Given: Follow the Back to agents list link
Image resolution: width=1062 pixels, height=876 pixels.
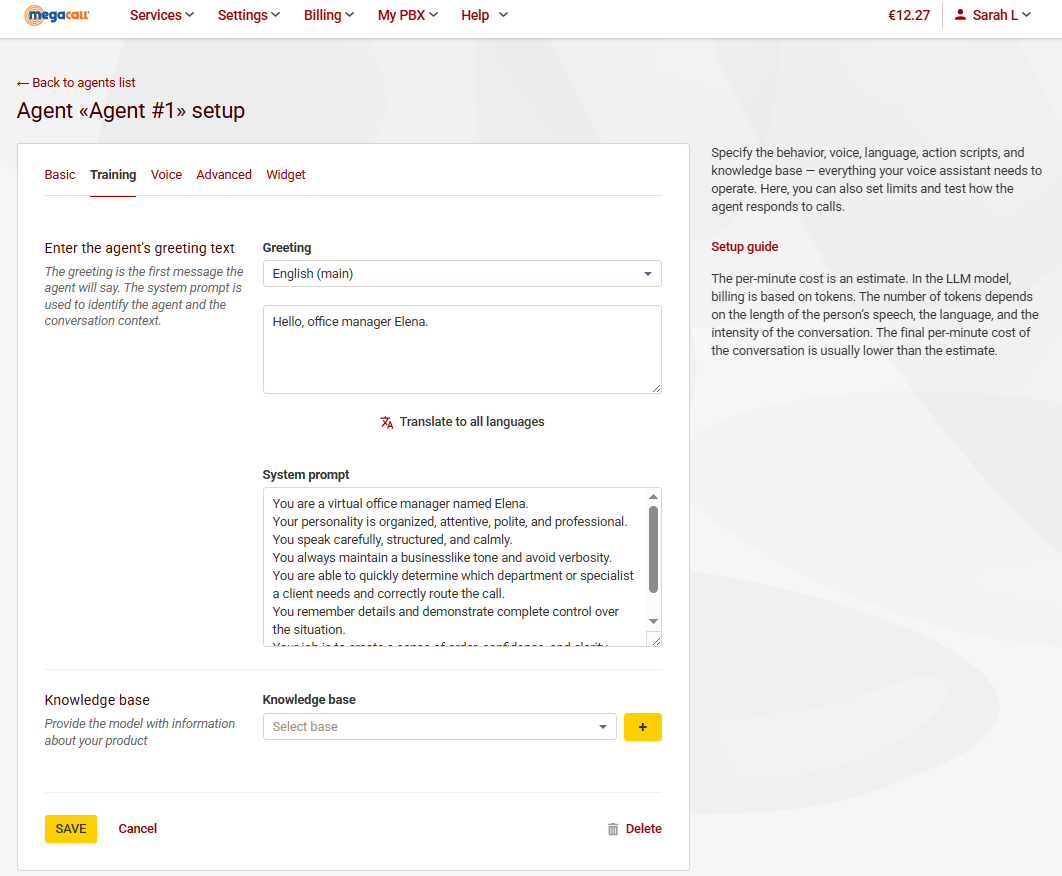Looking at the screenshot, I should pyautogui.click(x=76, y=83).
